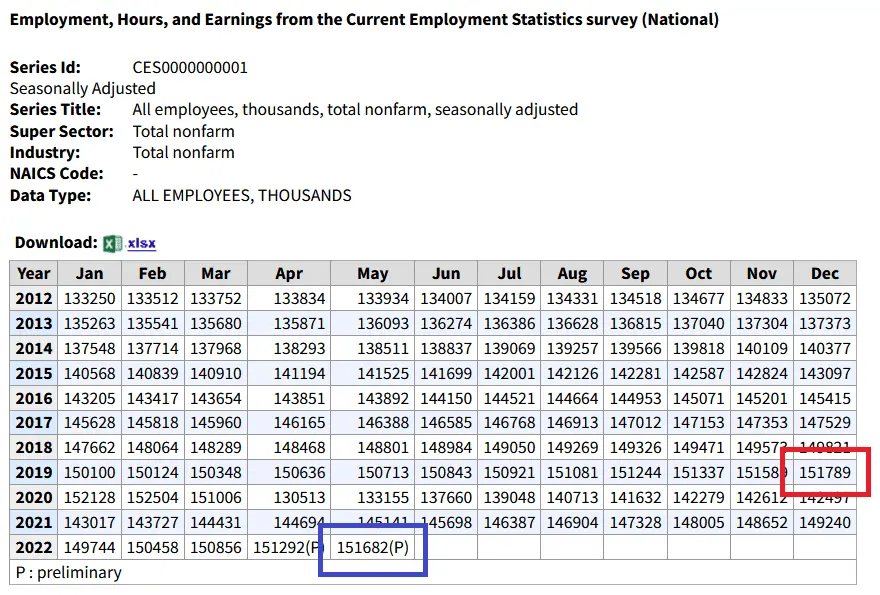Click cell value 150348 for Mar 2019
This screenshot has width=880, height=595.
pyautogui.click(x=216, y=473)
